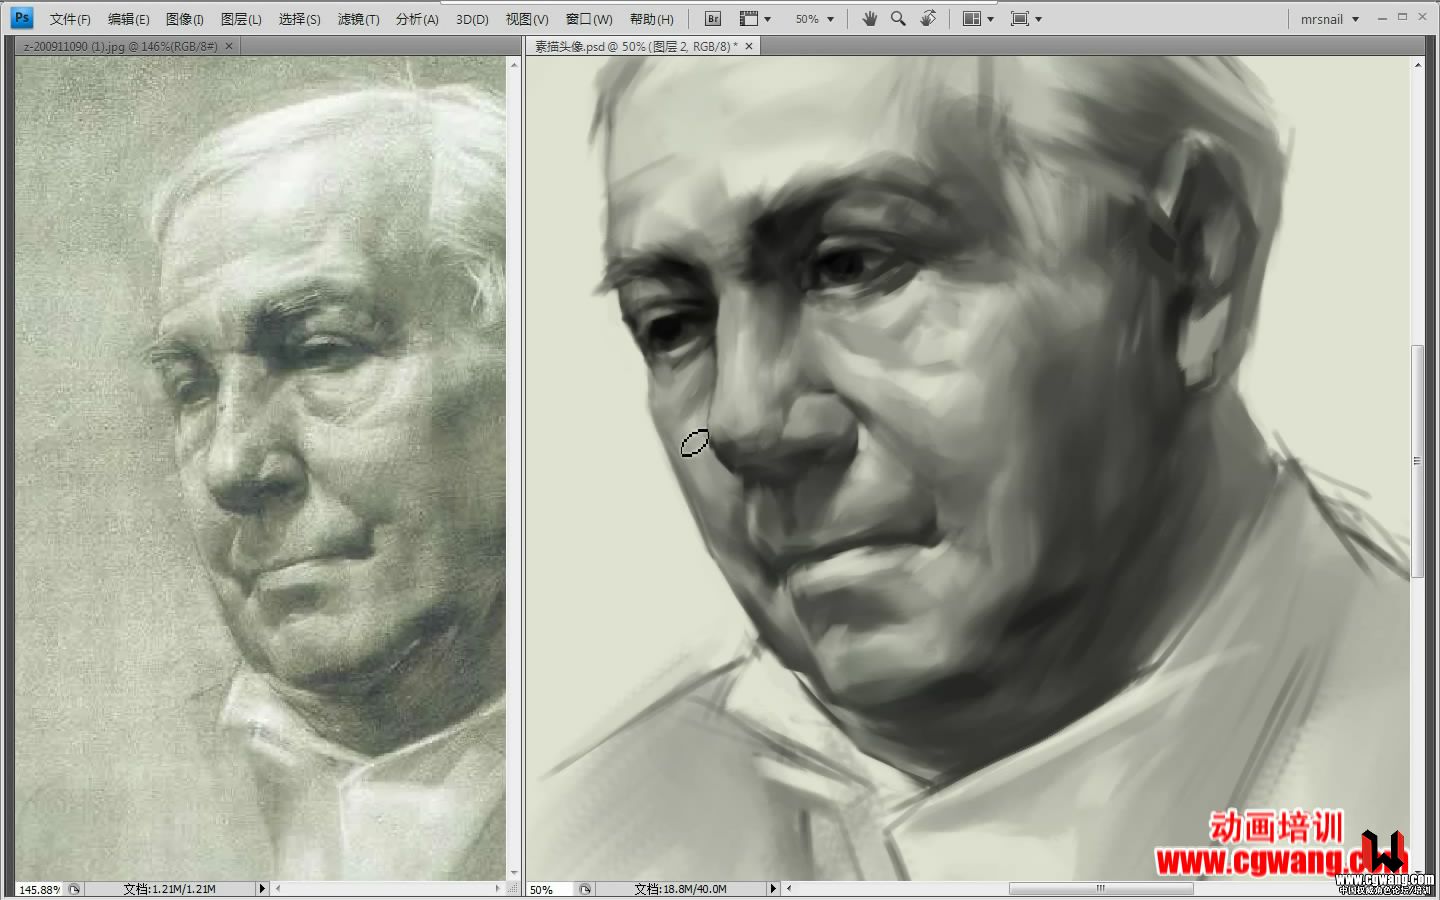The image size is (1440, 900).
Task: Select the Zoom magnifier tool
Action: 898,19
